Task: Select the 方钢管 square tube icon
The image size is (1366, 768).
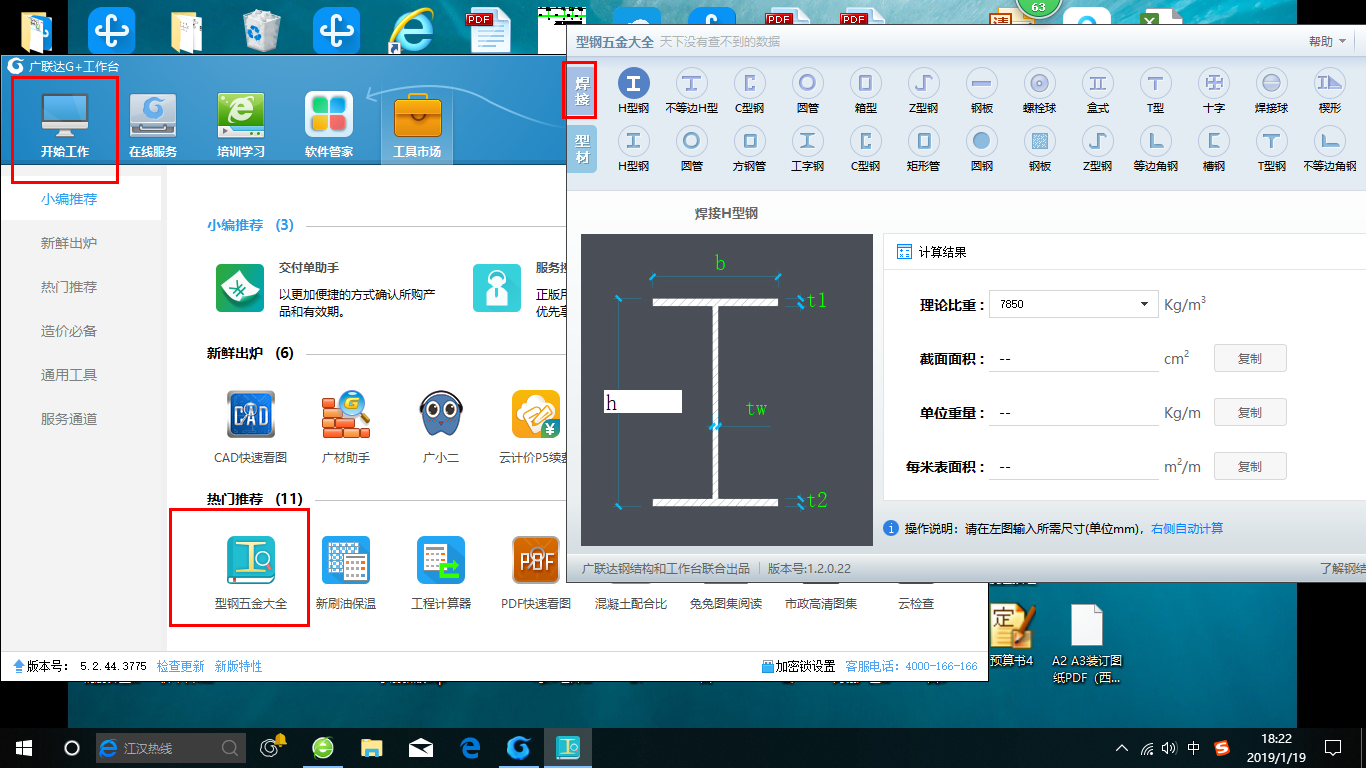Action: (x=749, y=149)
